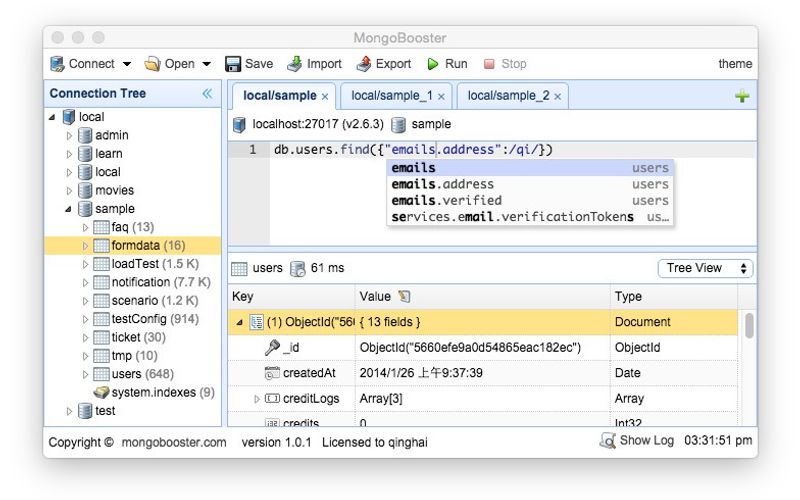Switch to the local/sample_1 tab
Screen dimensions: 800x500
click(x=391, y=96)
